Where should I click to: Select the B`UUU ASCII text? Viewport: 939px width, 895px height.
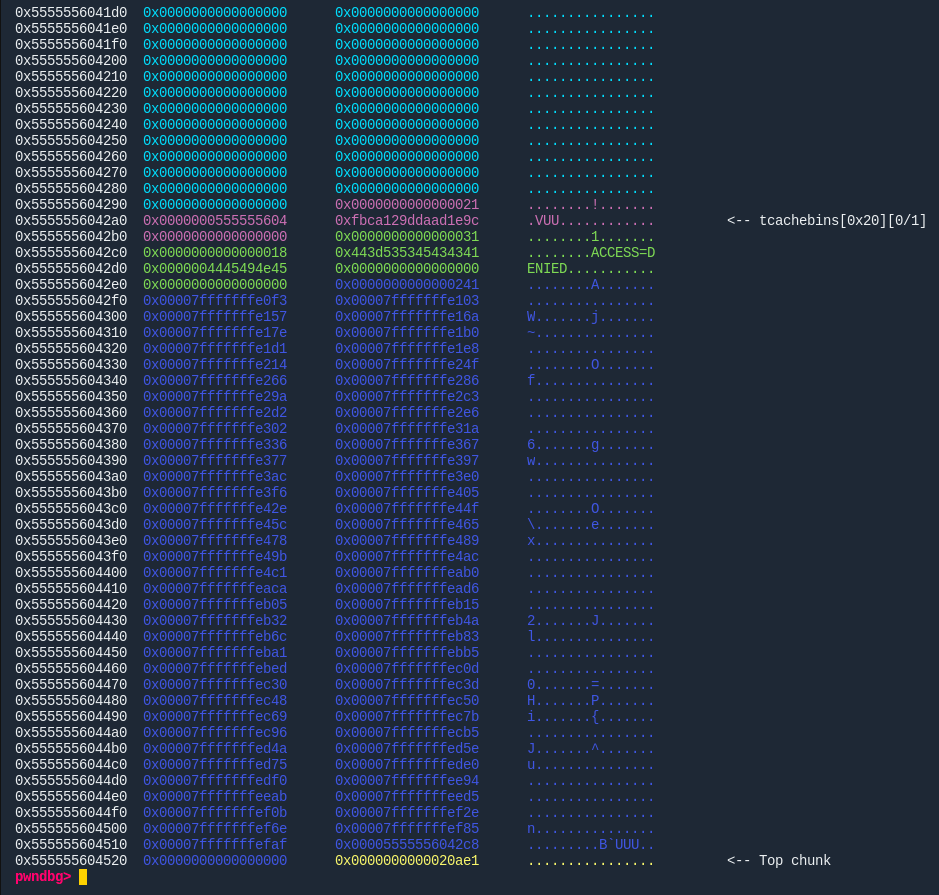(x=619, y=844)
